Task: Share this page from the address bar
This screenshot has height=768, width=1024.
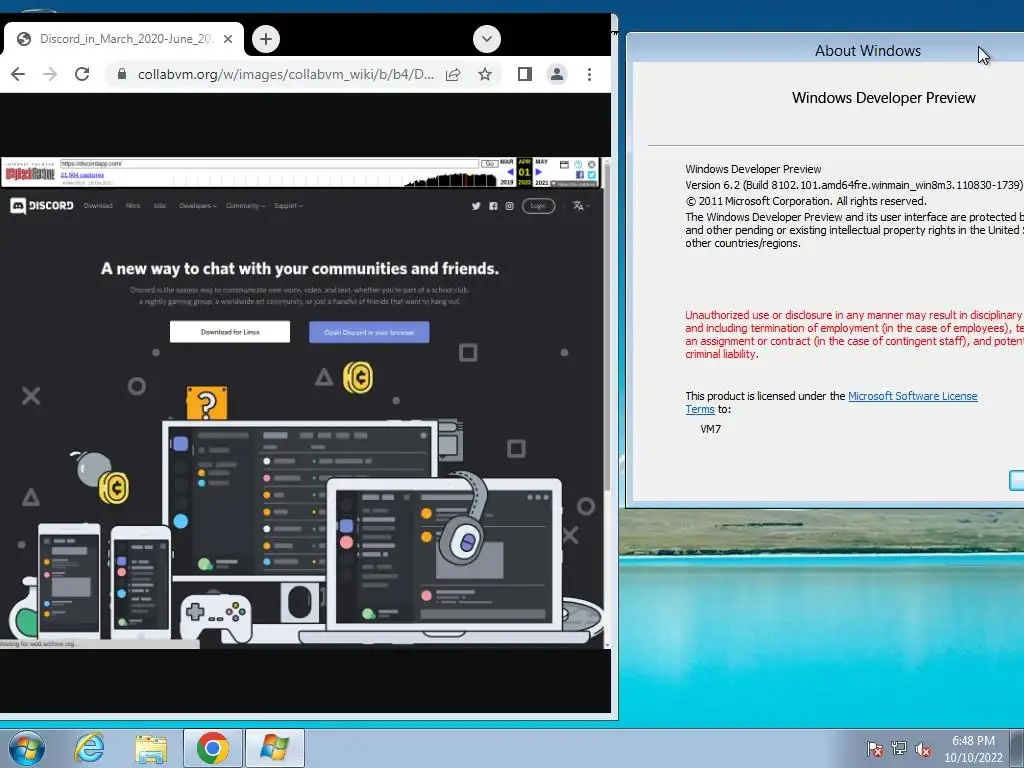Action: point(453,74)
